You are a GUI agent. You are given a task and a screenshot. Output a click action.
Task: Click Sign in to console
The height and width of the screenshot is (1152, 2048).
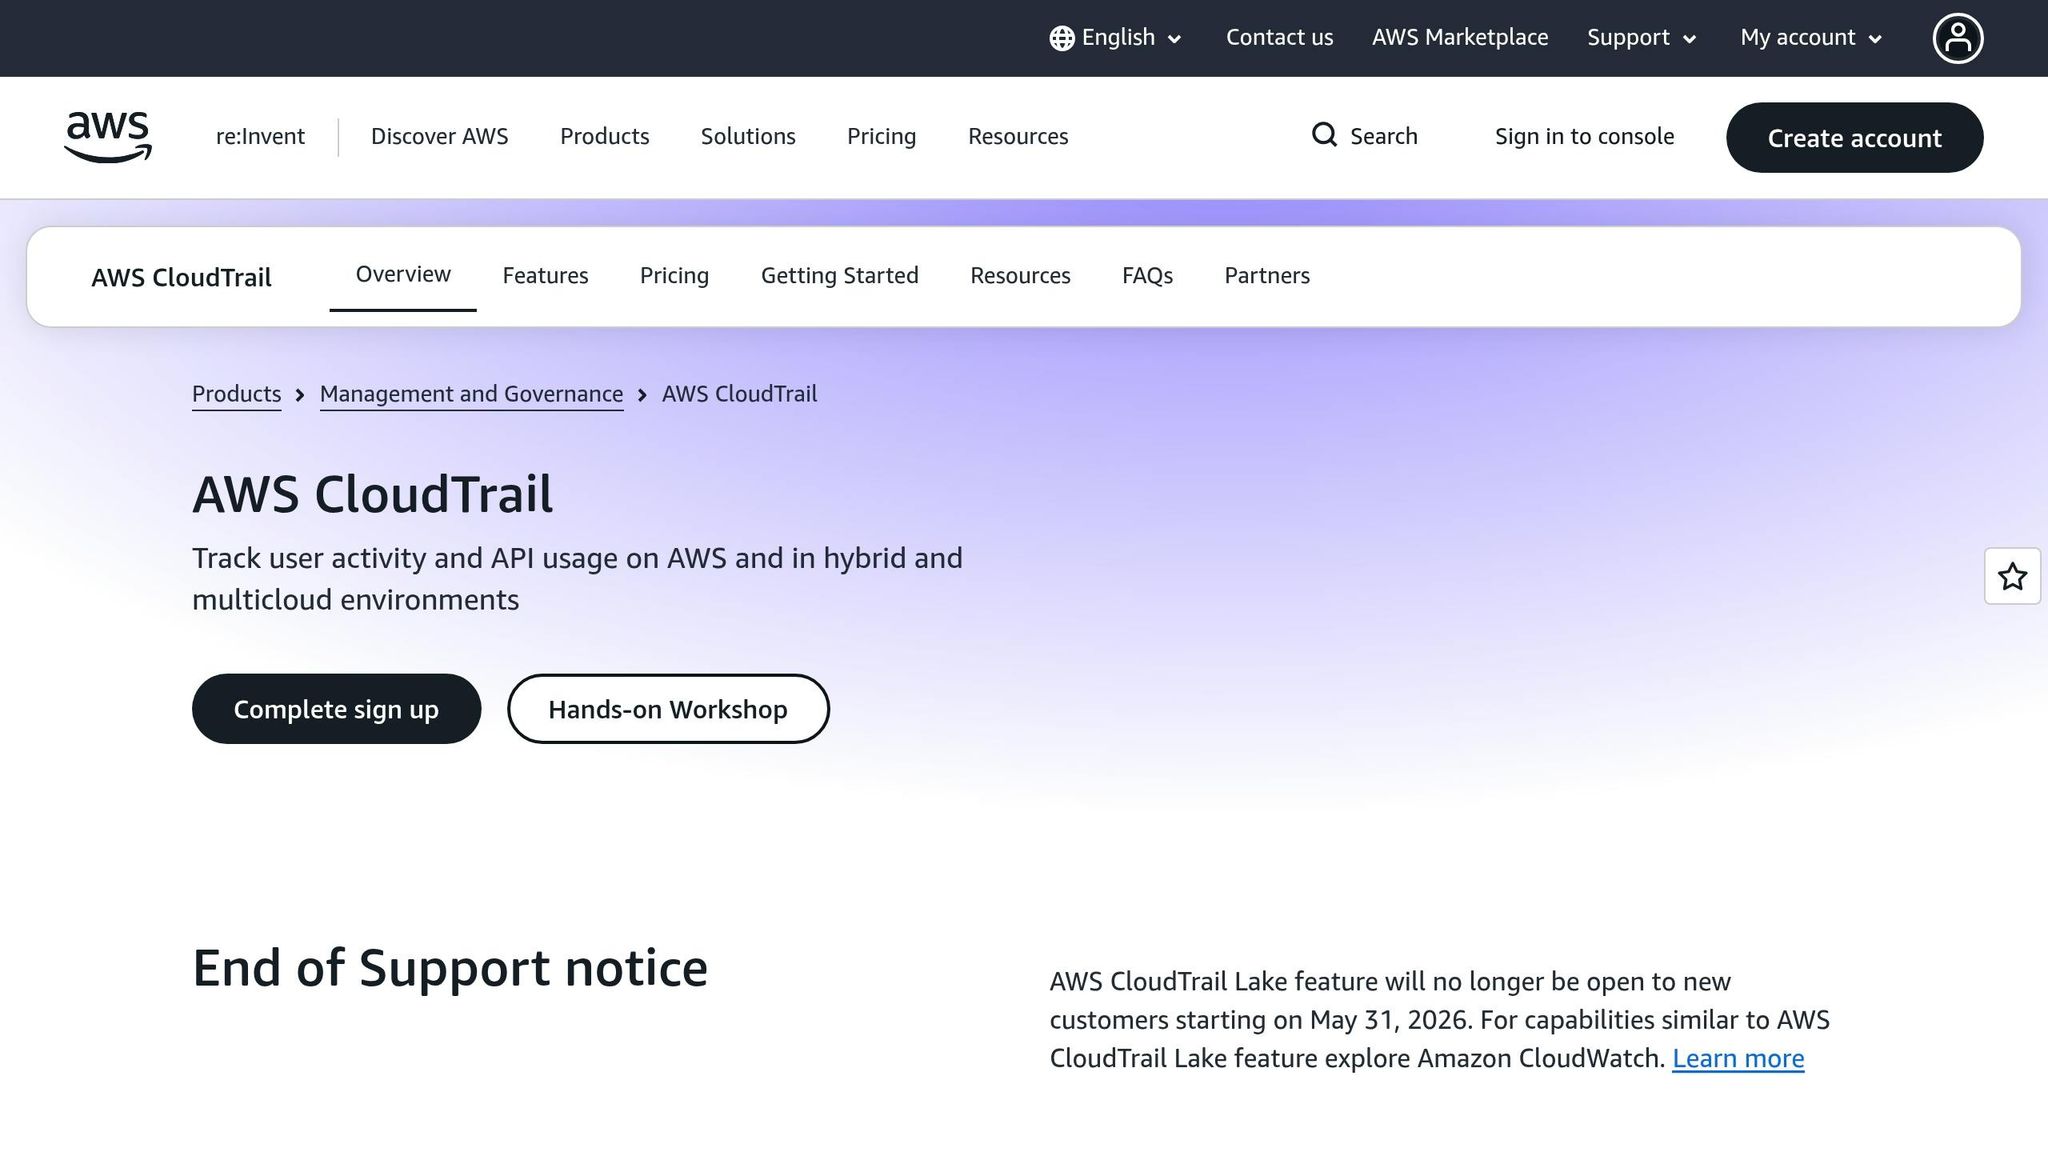[1584, 137]
